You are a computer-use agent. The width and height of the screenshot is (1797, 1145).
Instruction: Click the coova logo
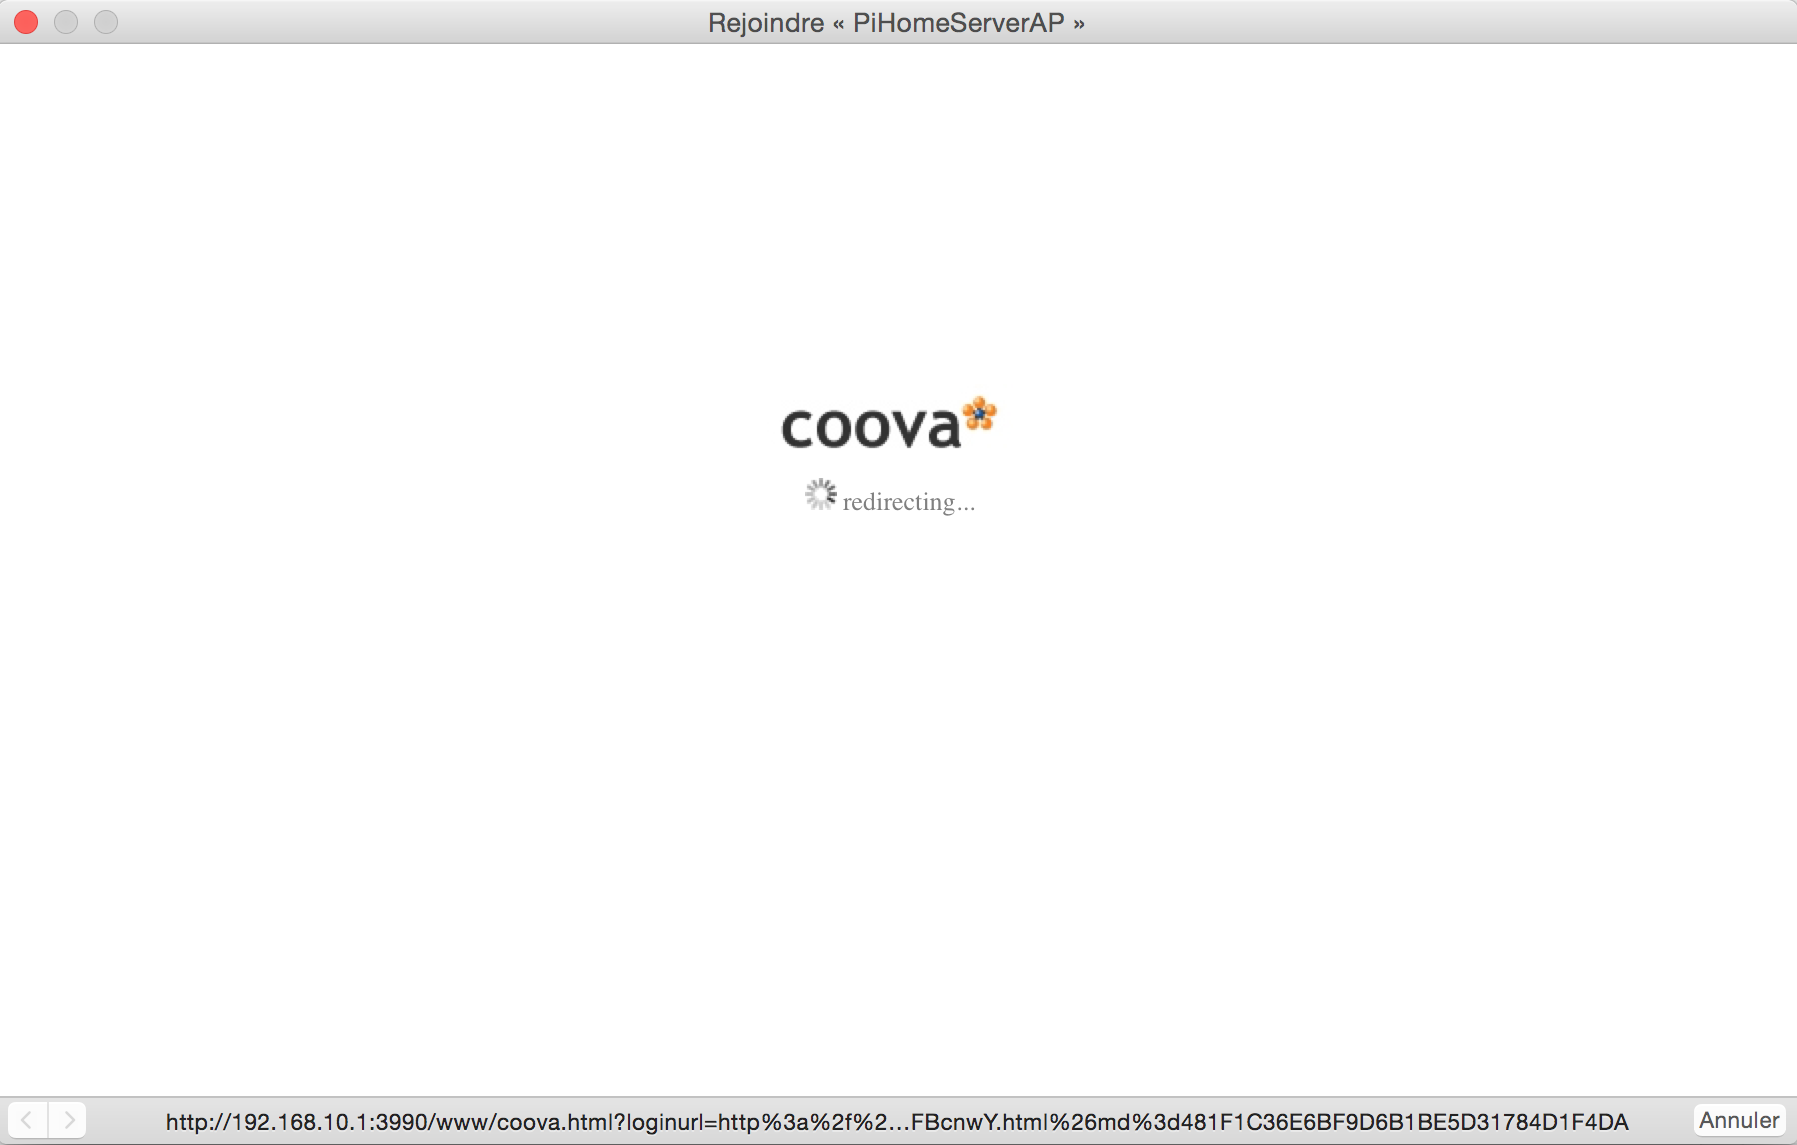coord(889,423)
